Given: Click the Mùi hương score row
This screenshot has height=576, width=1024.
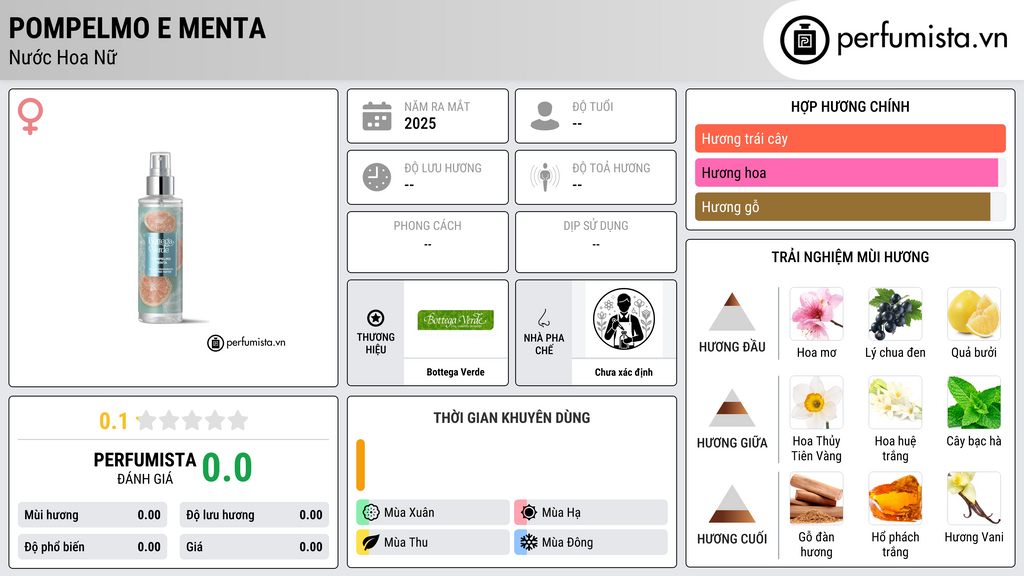Looking at the screenshot, I should click(92, 515).
